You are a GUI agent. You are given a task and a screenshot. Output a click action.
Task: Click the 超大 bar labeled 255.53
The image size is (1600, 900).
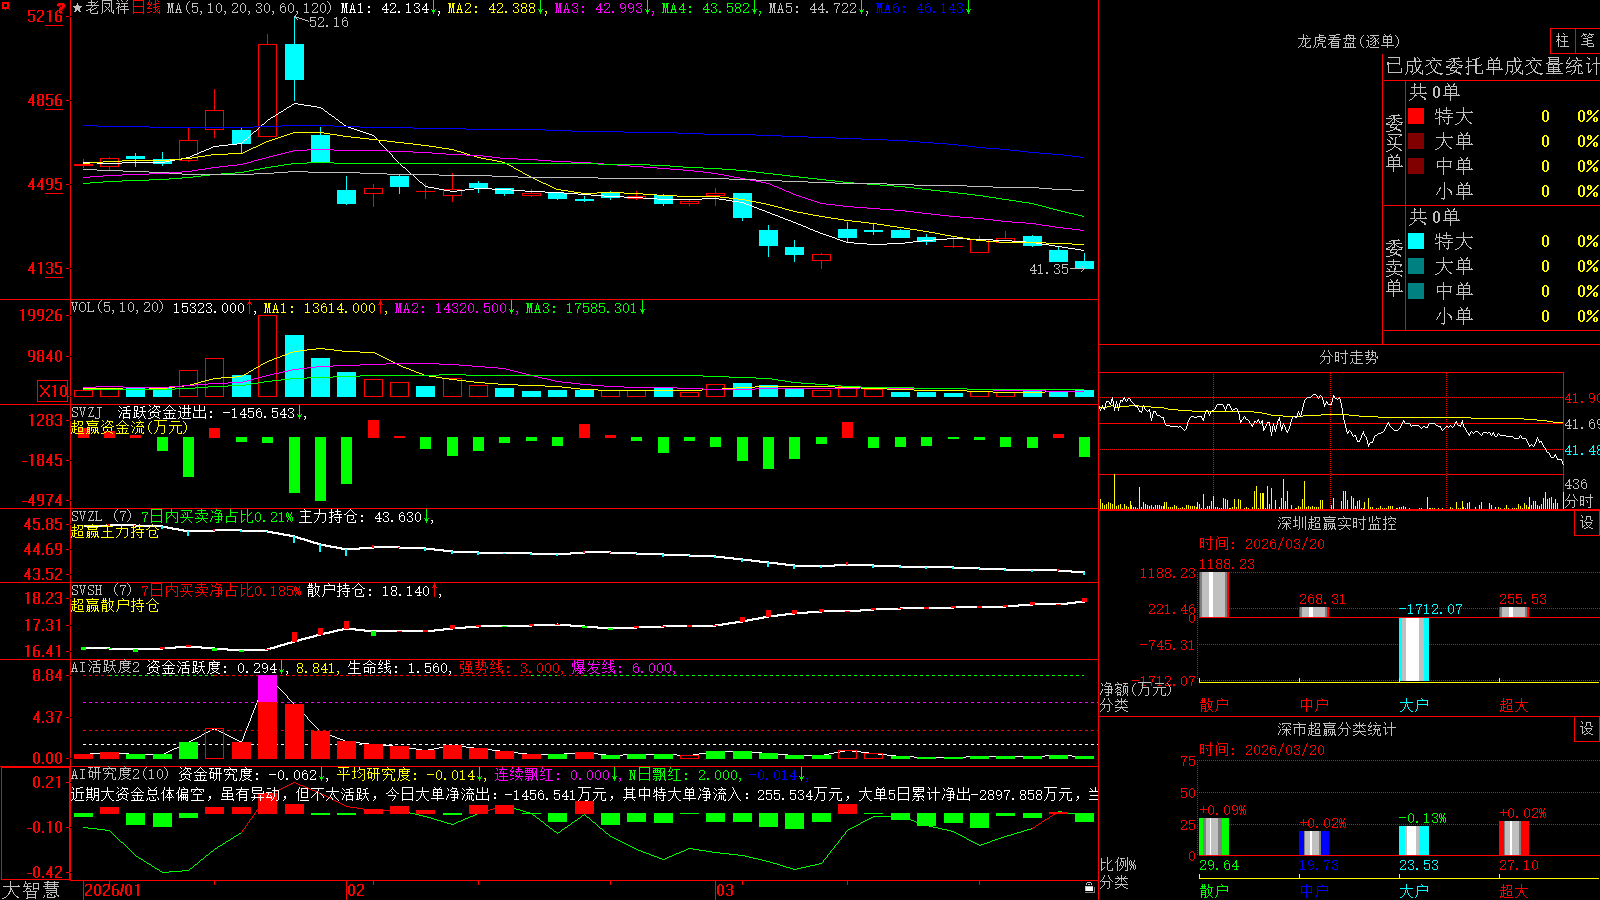coord(1513,612)
